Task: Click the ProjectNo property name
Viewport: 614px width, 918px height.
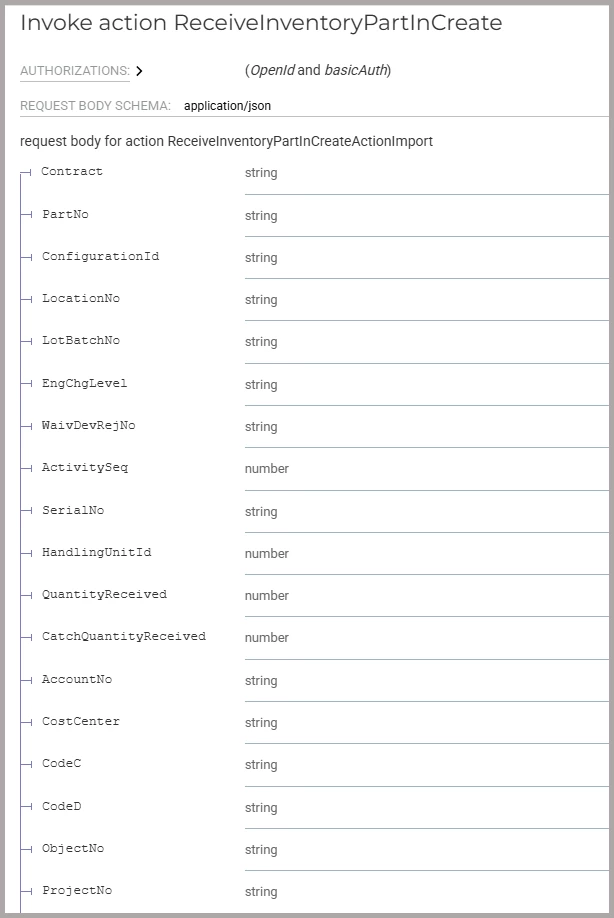Action: (x=76, y=891)
